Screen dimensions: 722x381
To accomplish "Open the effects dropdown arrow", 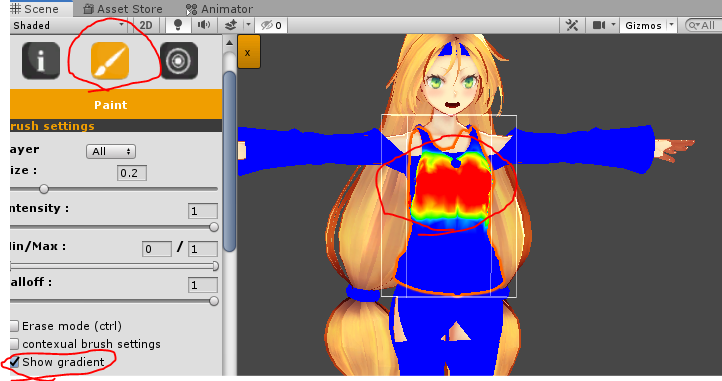I will click(248, 25).
